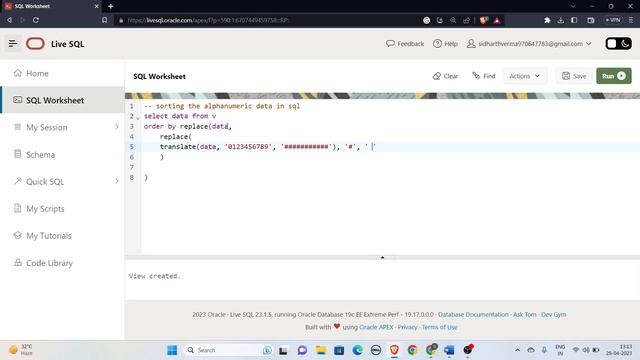Viewport: 640px width, 360px height.
Task: Reload the browser page
Action: point(36,20)
